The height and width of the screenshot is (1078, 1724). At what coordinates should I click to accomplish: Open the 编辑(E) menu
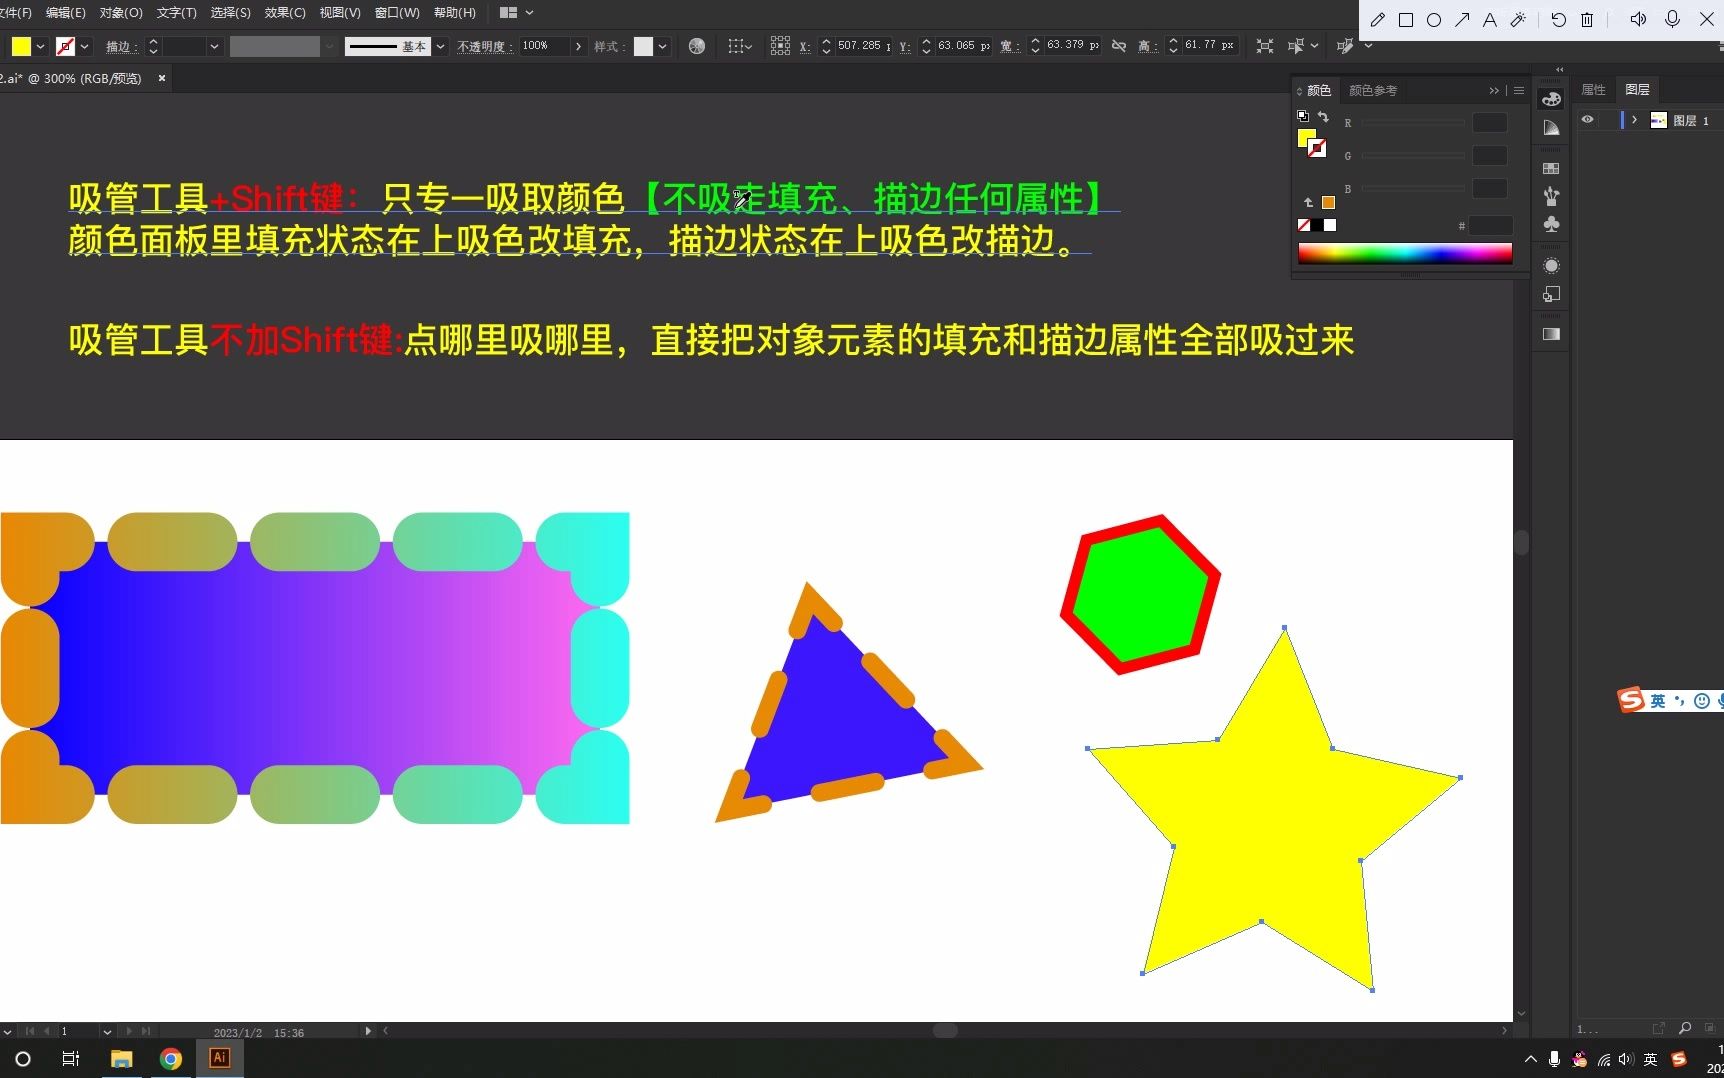tap(65, 13)
